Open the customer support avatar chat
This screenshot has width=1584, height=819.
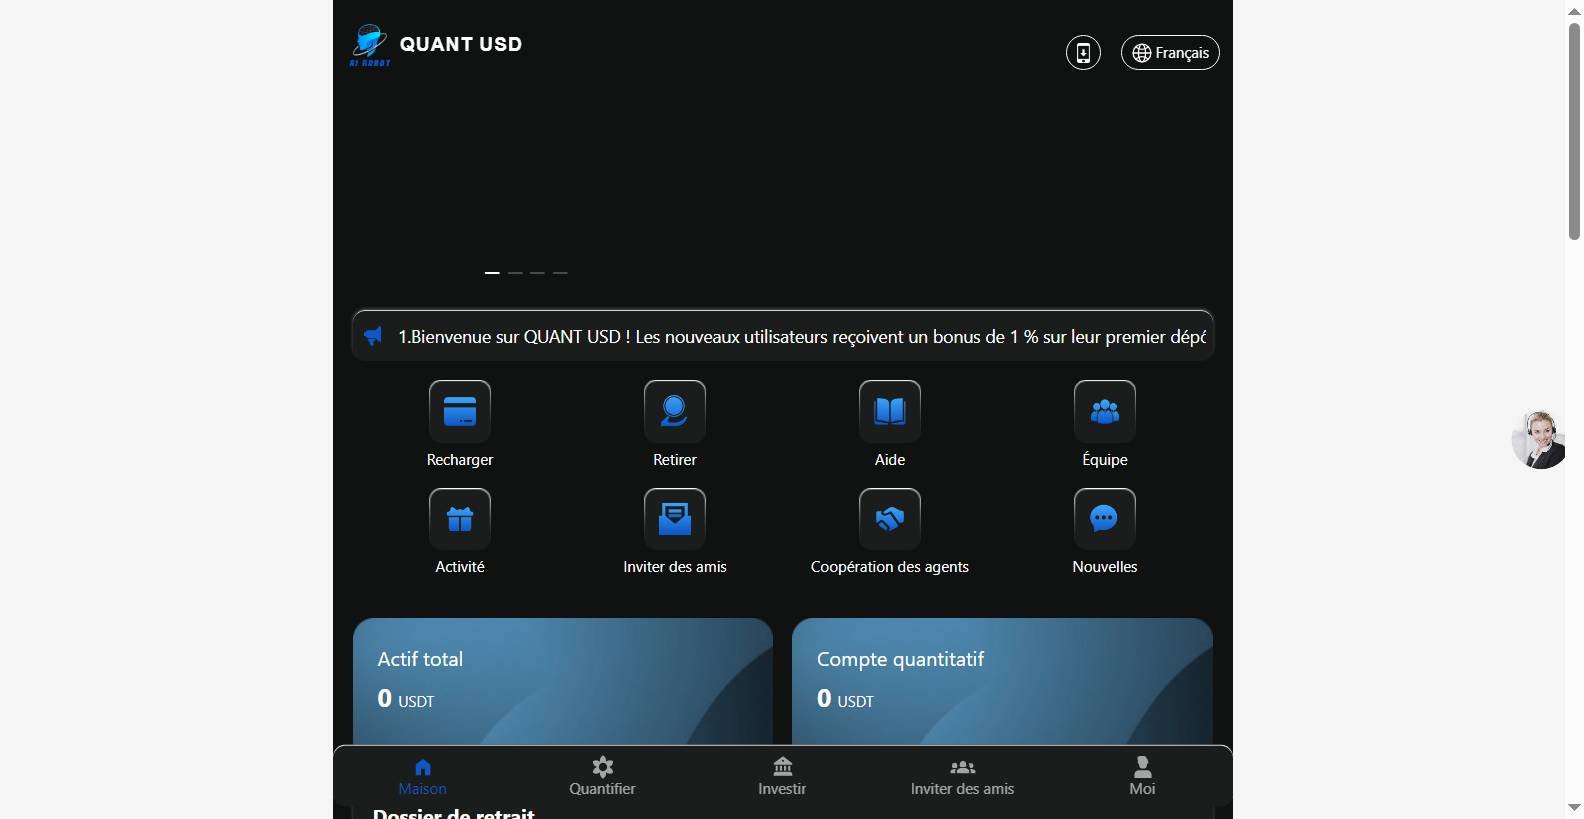click(1538, 439)
